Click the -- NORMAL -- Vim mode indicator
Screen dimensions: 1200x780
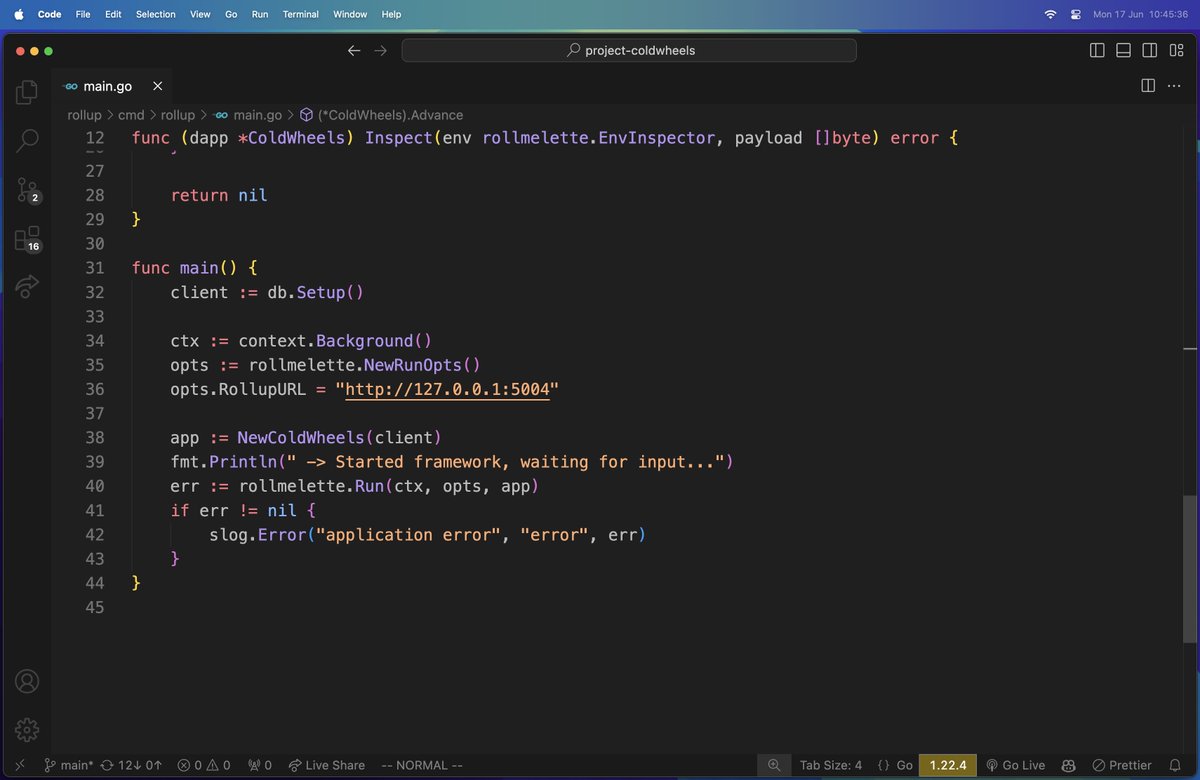[423, 765]
